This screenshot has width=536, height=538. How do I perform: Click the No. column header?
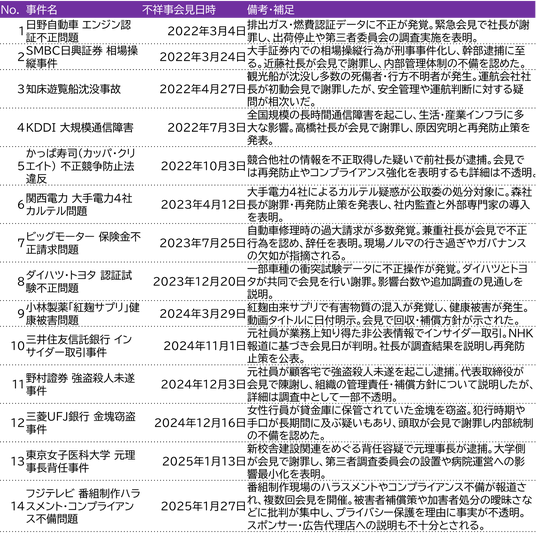[10, 10]
